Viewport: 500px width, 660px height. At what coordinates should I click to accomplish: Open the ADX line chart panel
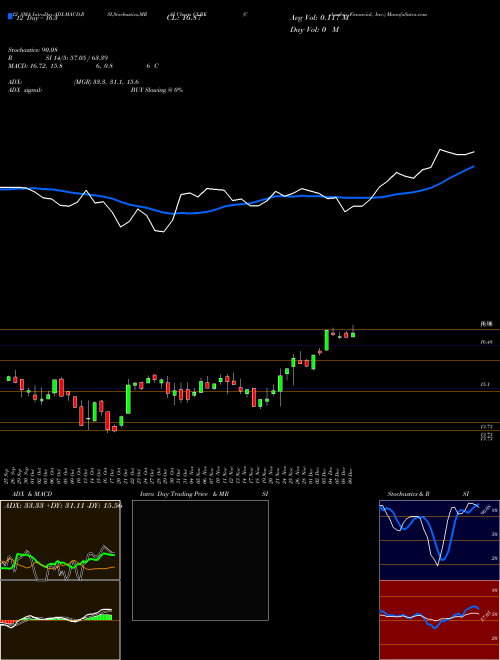pos(60,540)
